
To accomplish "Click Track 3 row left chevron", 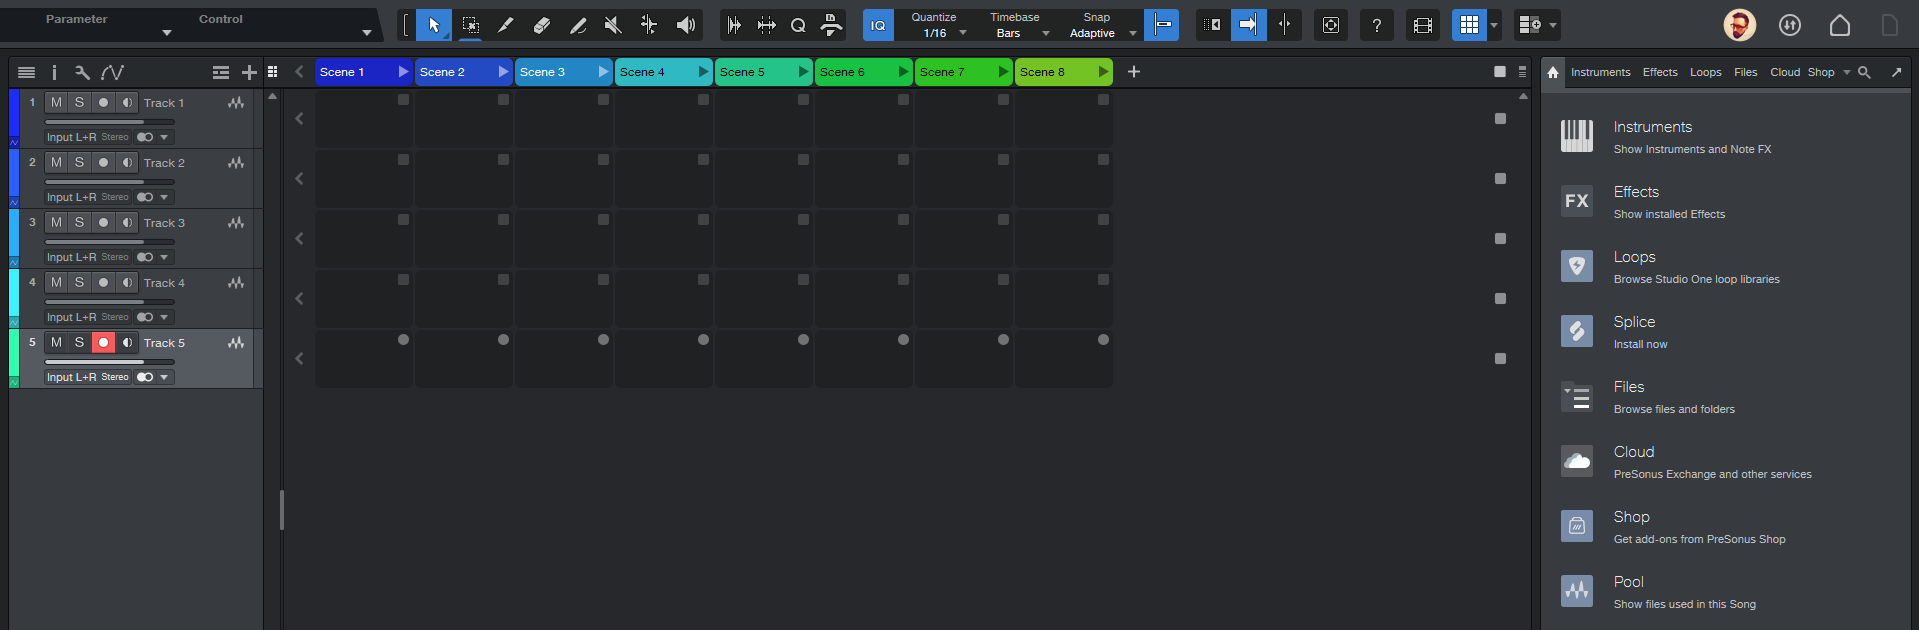I will click(299, 238).
